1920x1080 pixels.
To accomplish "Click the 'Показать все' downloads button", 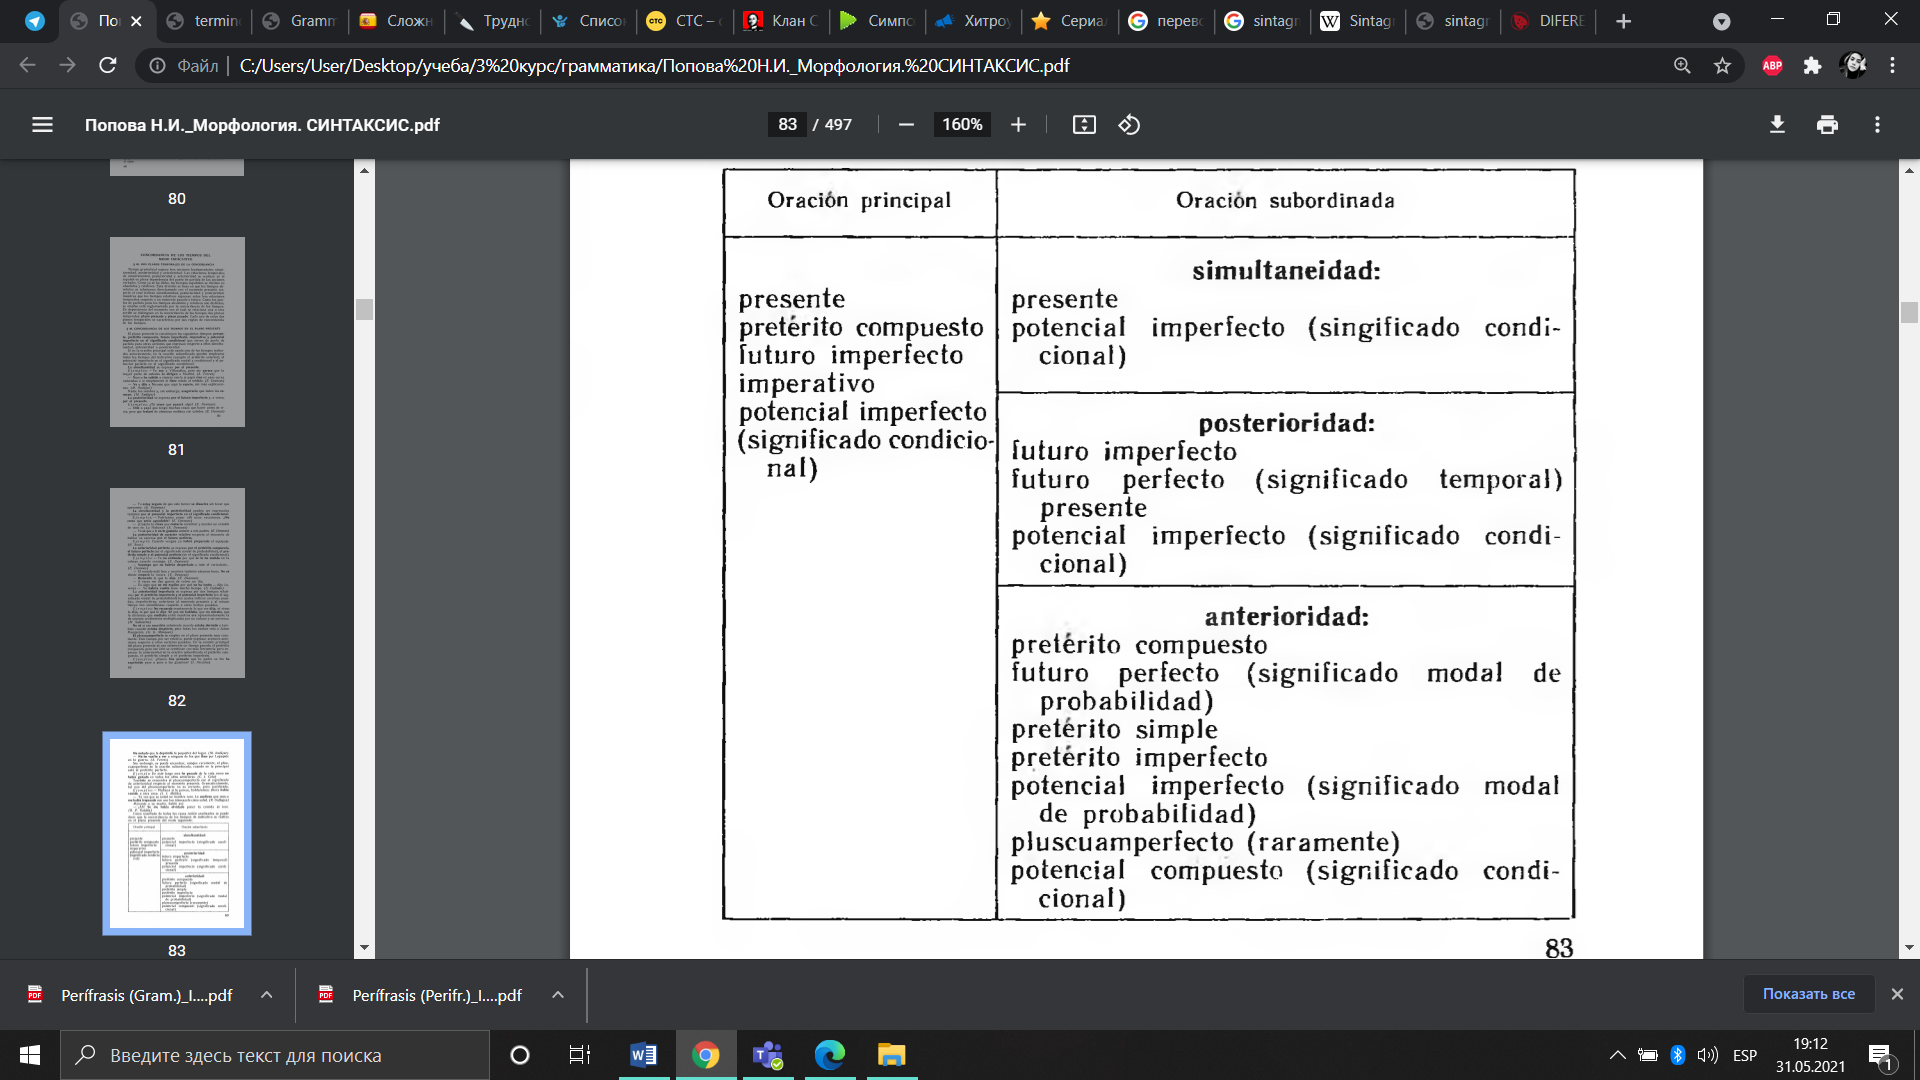I will pos(1808,994).
